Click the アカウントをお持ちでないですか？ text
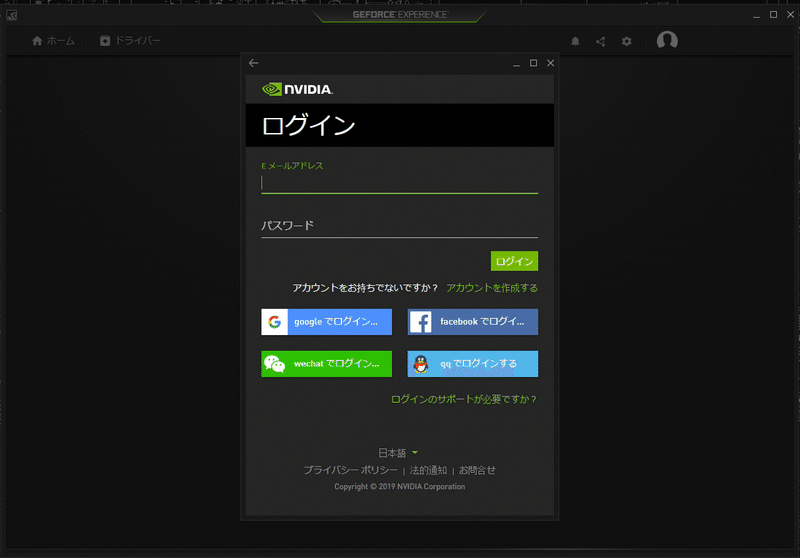This screenshot has height=558, width=800. [365, 288]
